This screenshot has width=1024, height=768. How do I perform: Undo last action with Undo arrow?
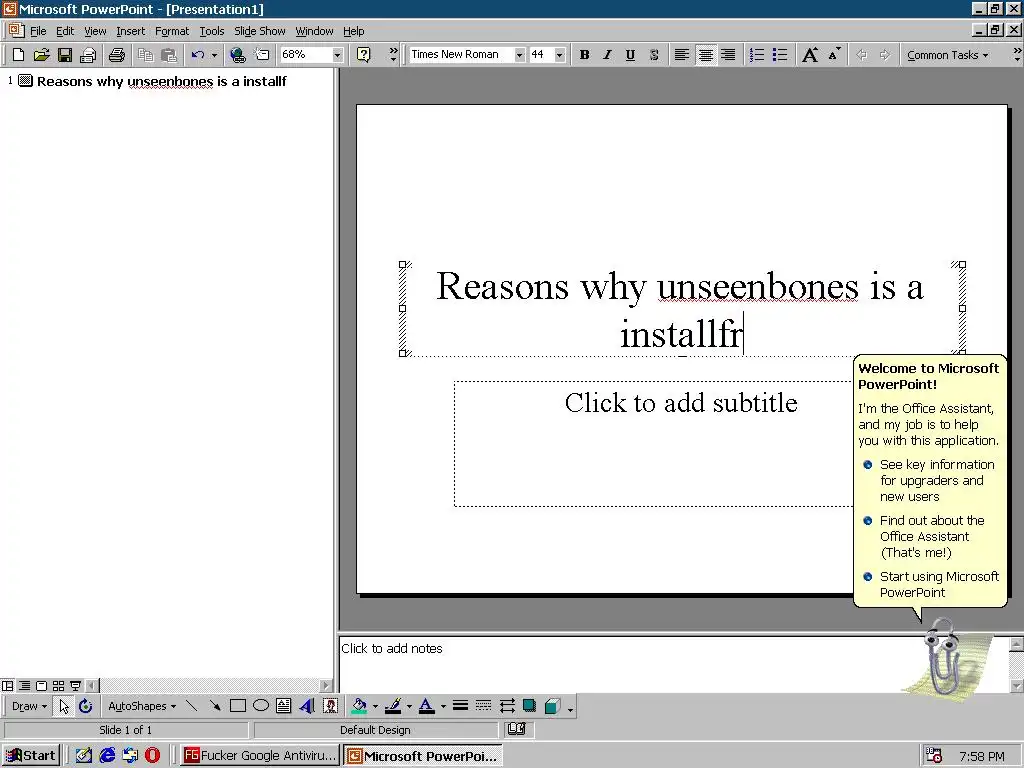[197, 55]
